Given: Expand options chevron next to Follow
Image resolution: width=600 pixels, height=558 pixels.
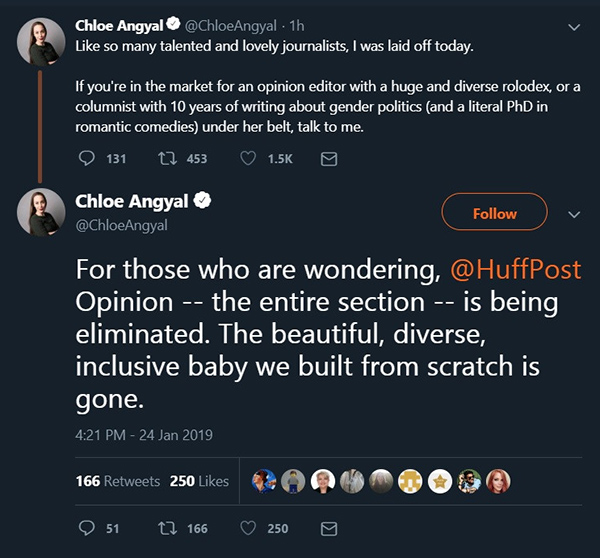Looking at the screenshot, I should (574, 213).
